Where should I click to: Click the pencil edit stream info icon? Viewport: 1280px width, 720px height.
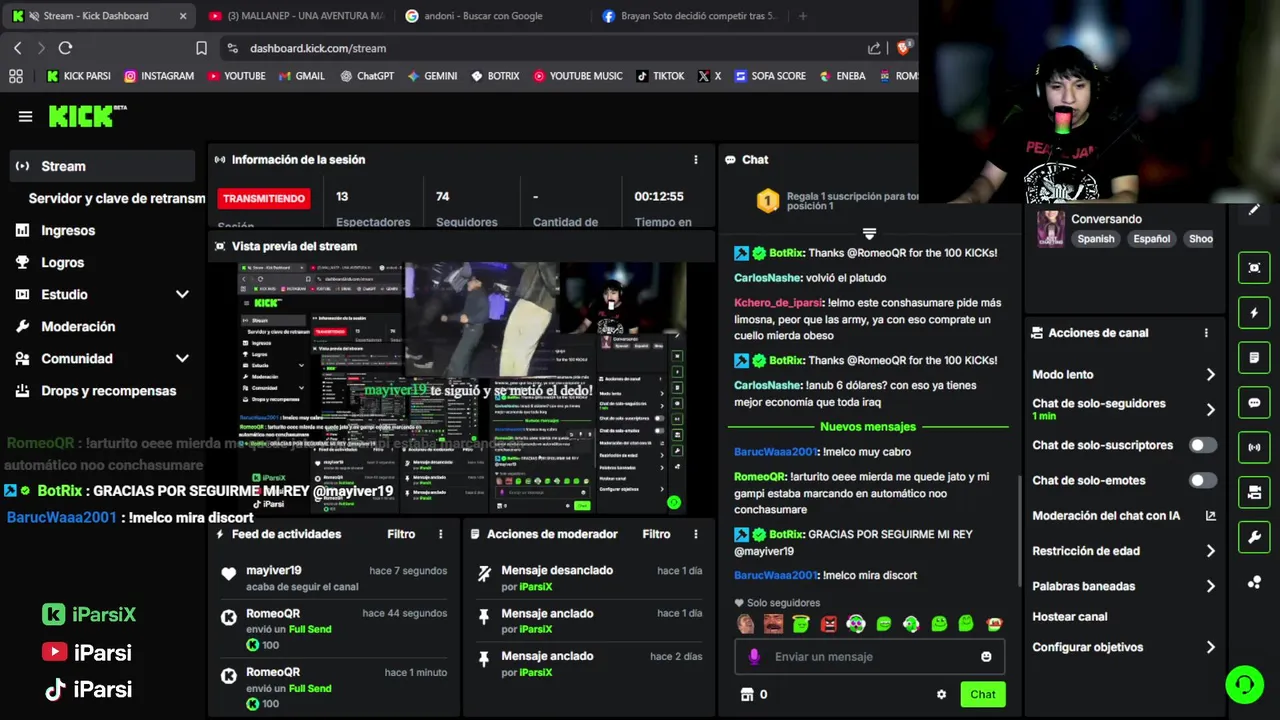(x=1254, y=209)
